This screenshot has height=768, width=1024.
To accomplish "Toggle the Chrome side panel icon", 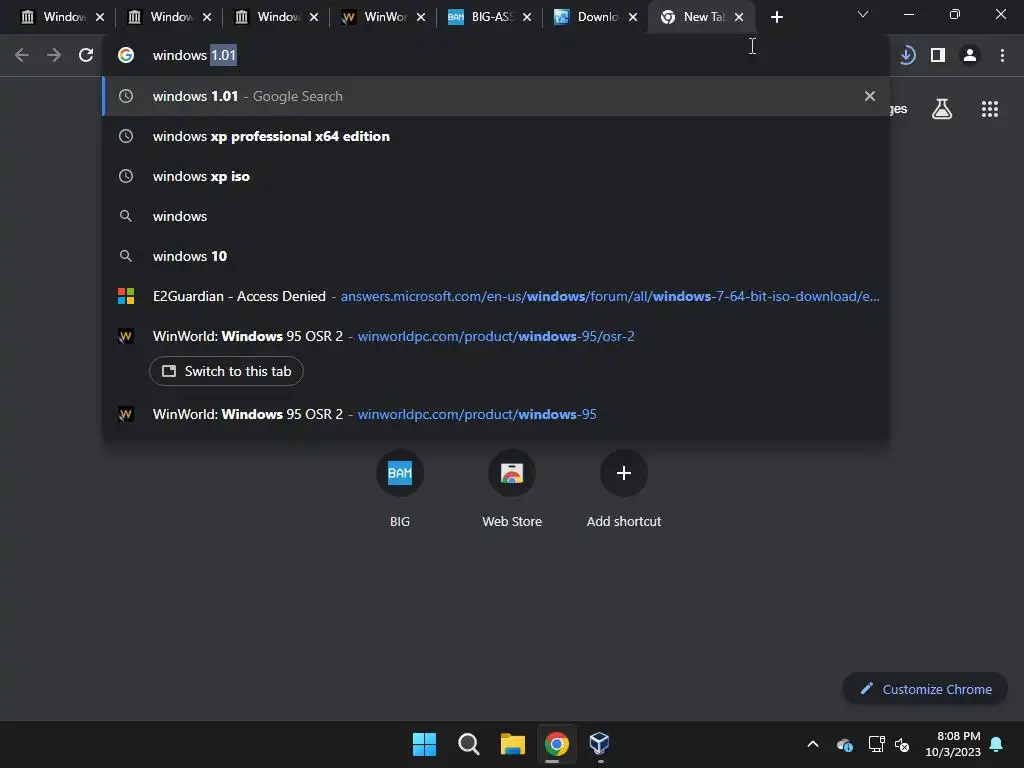I will tap(938, 56).
